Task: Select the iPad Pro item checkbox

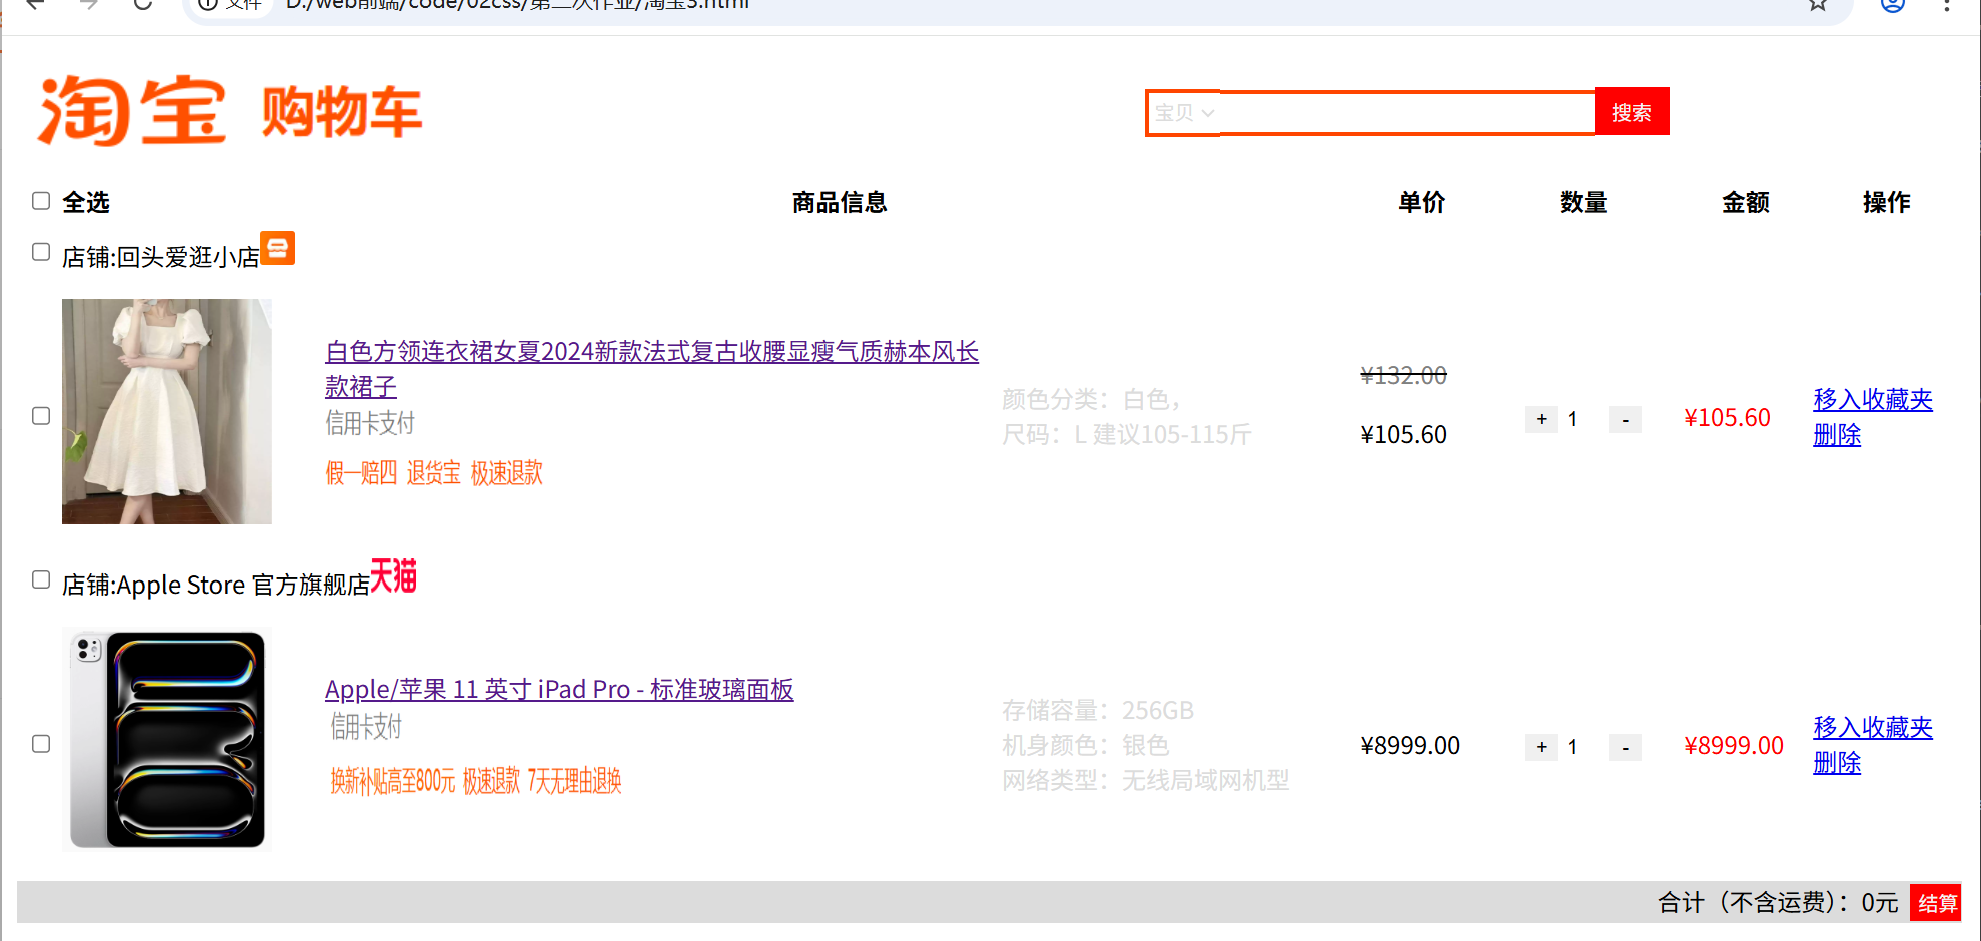Action: click(x=41, y=744)
